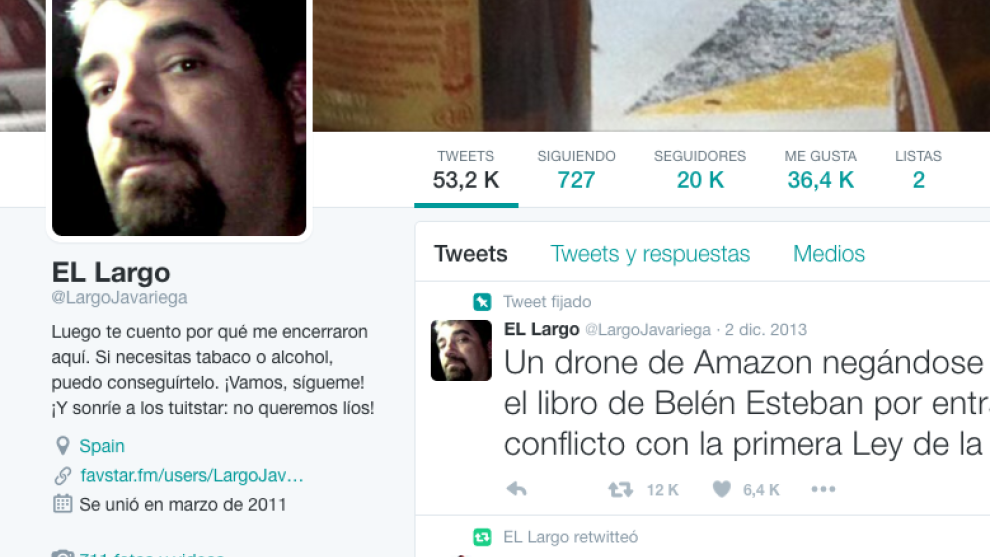Screen dimensions: 990x557
Task: Click the location pin icon beside Spain
Action: click(x=63, y=446)
